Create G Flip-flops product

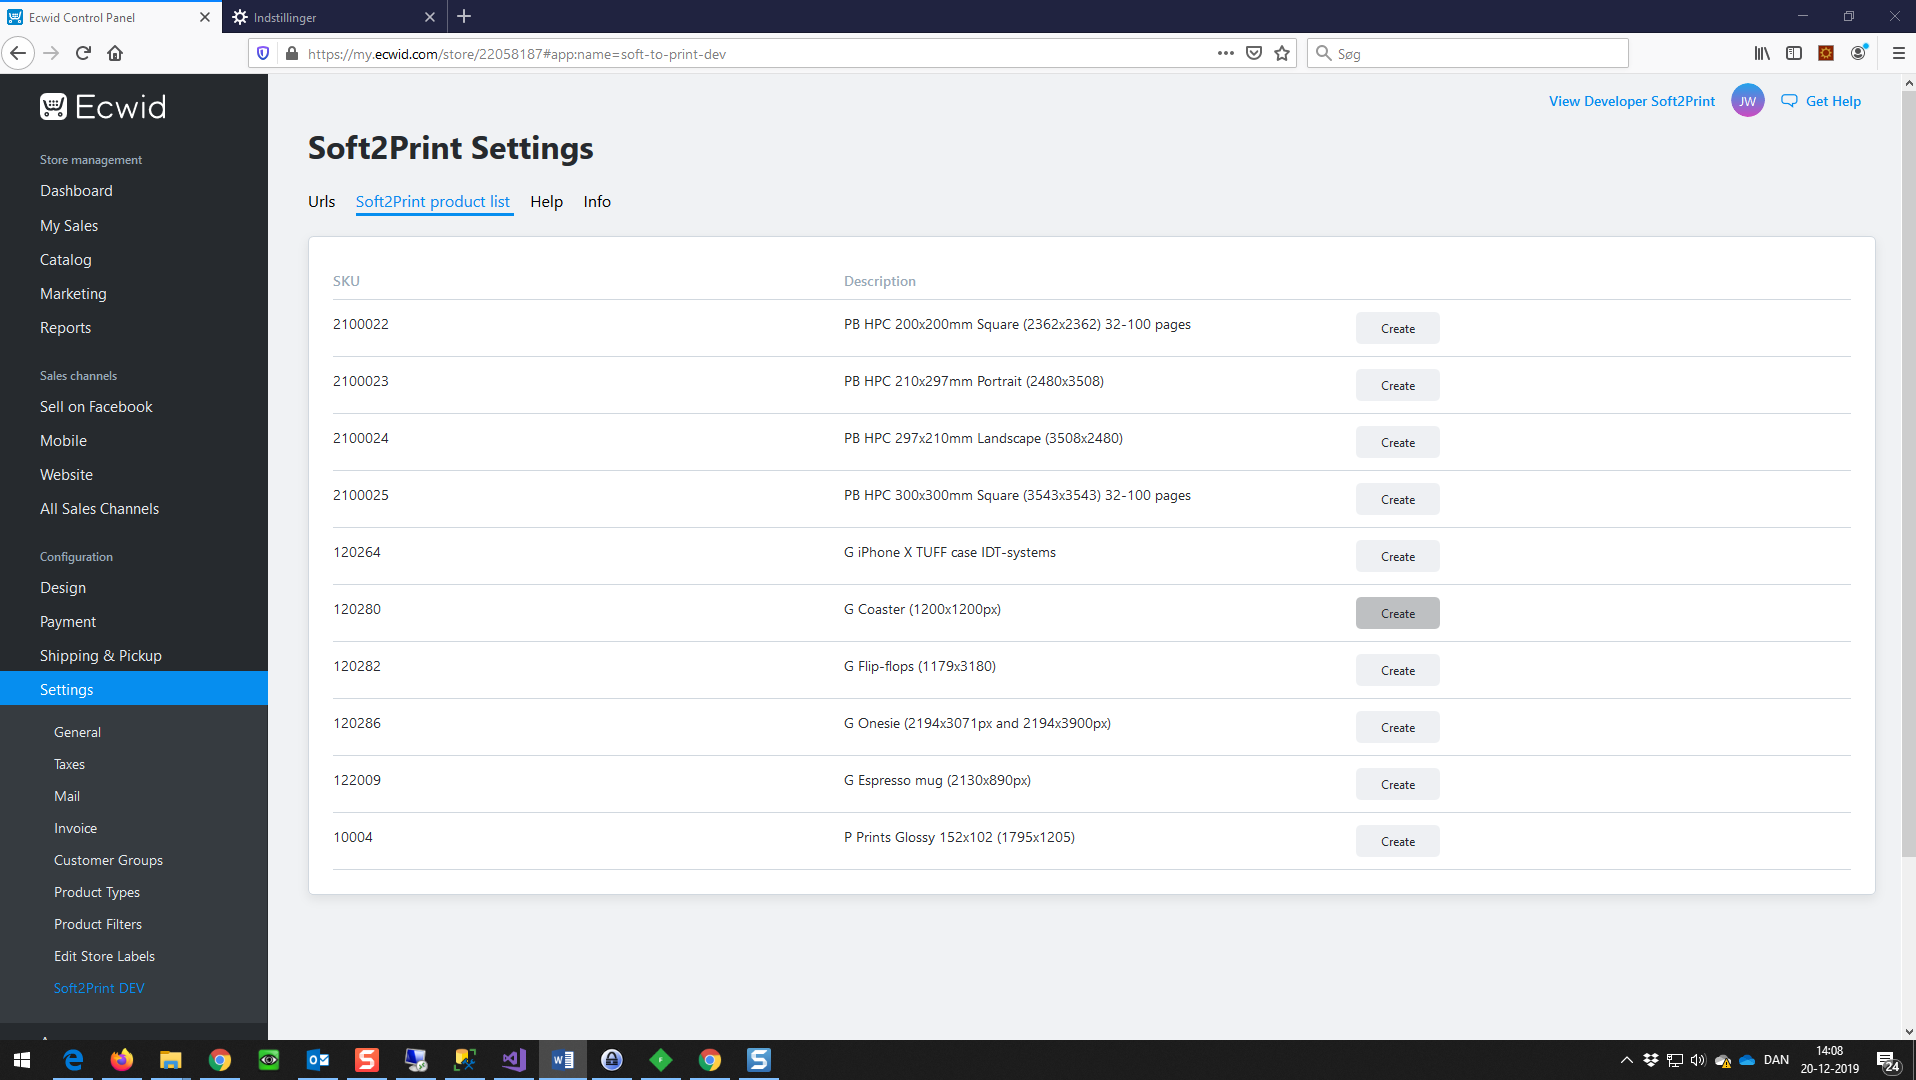tap(1397, 670)
